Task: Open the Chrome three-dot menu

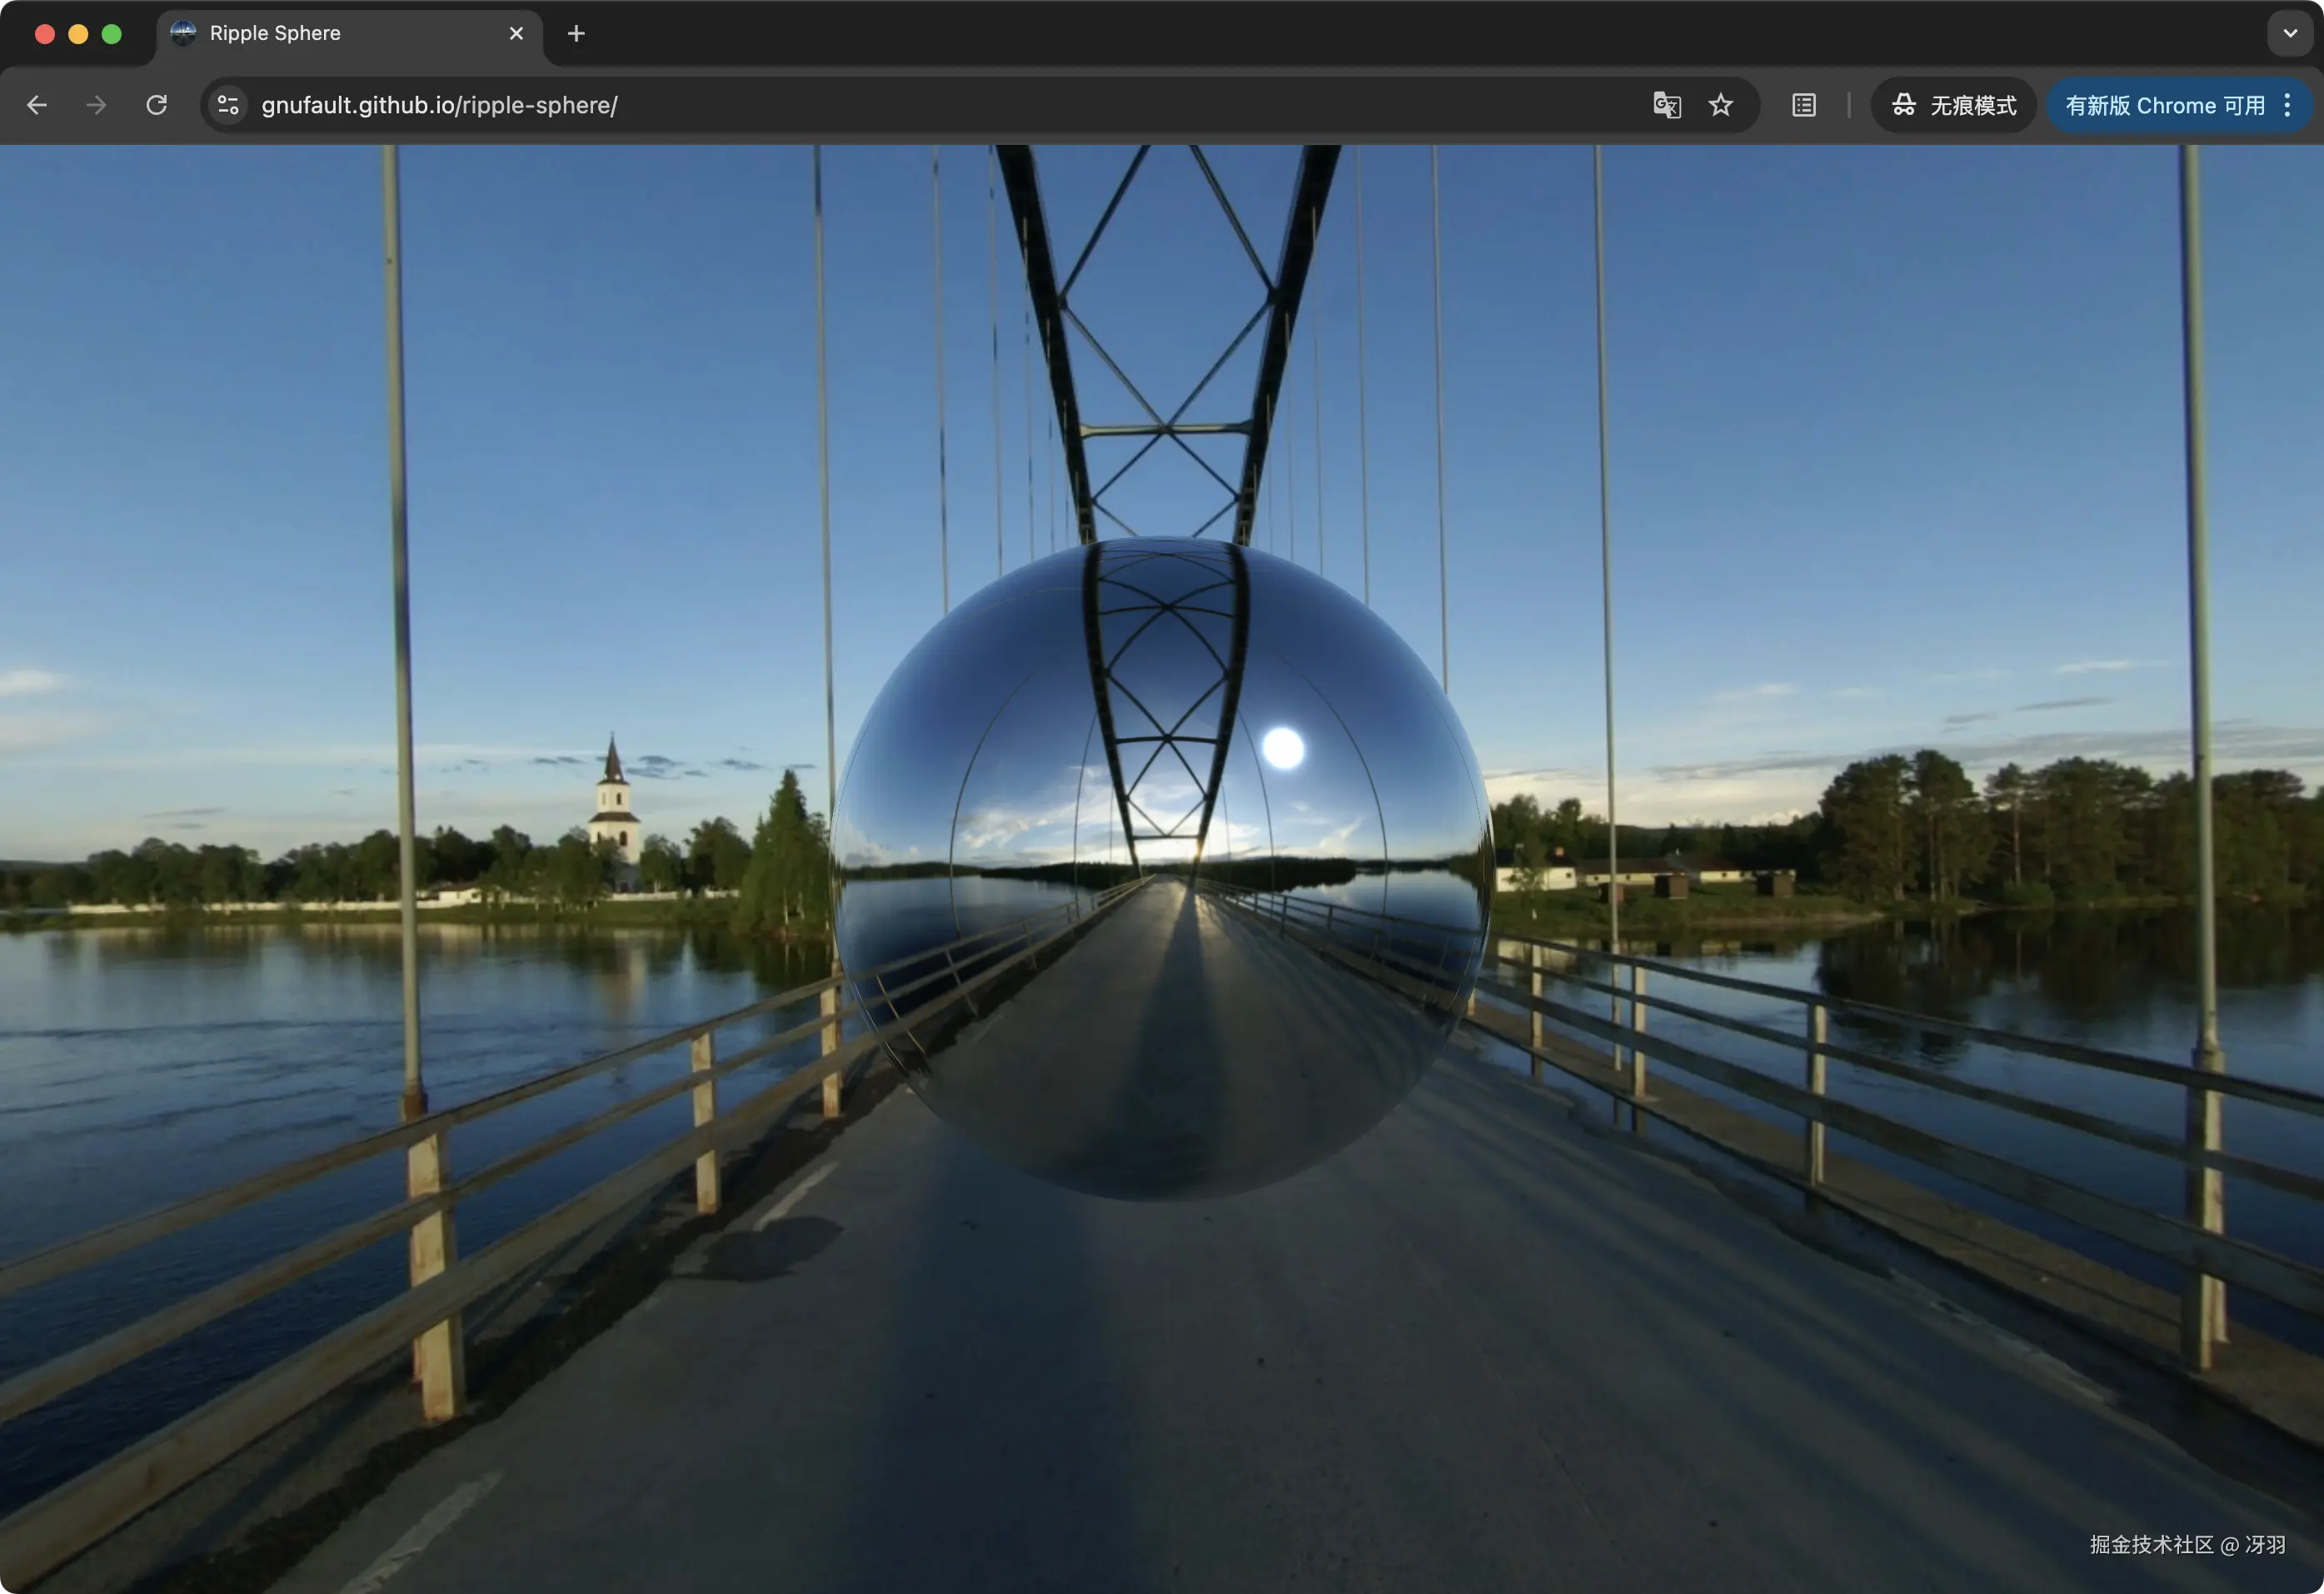Action: coord(2287,105)
